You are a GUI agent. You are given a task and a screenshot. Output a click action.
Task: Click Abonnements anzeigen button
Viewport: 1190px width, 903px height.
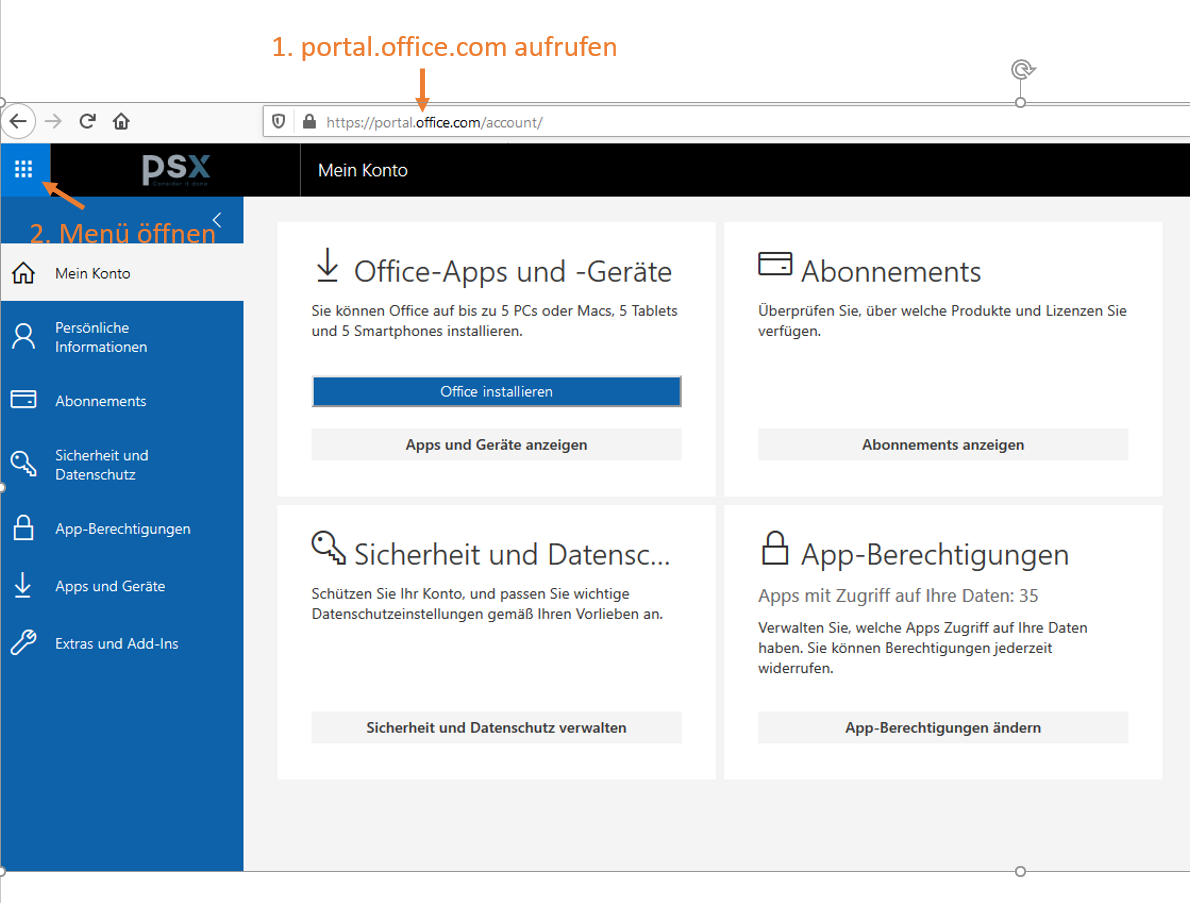click(x=942, y=445)
